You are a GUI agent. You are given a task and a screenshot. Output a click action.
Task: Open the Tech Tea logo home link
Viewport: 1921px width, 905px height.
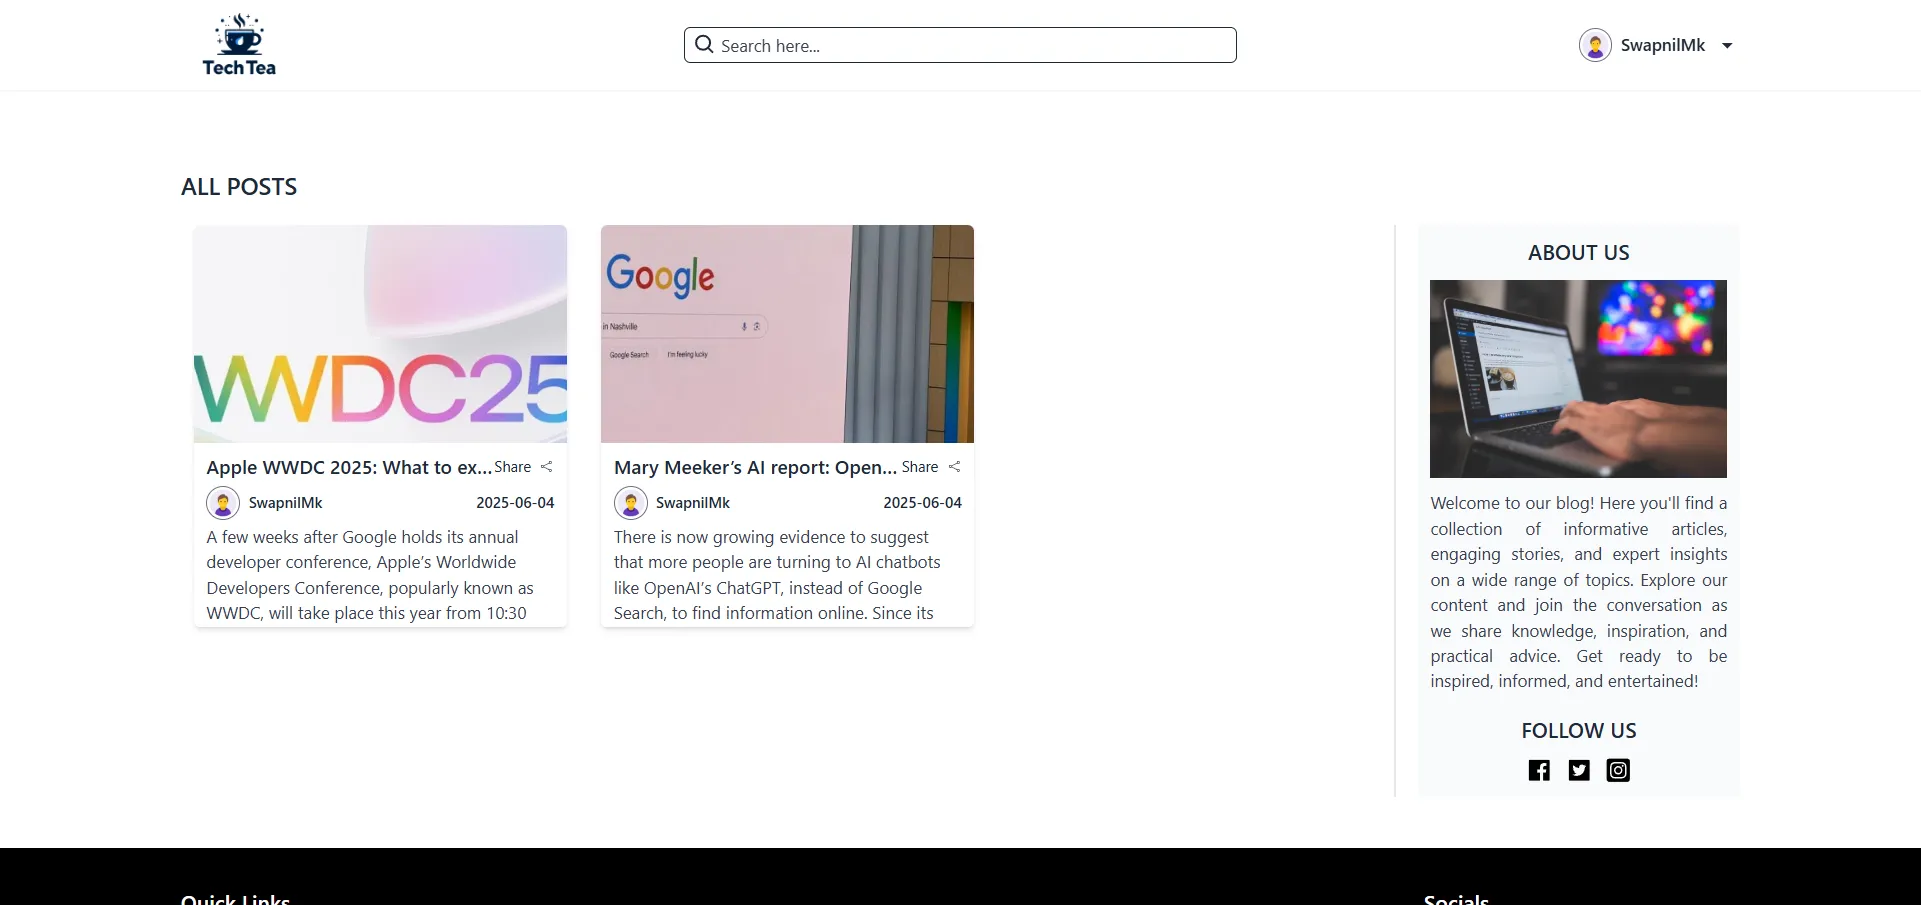click(239, 45)
